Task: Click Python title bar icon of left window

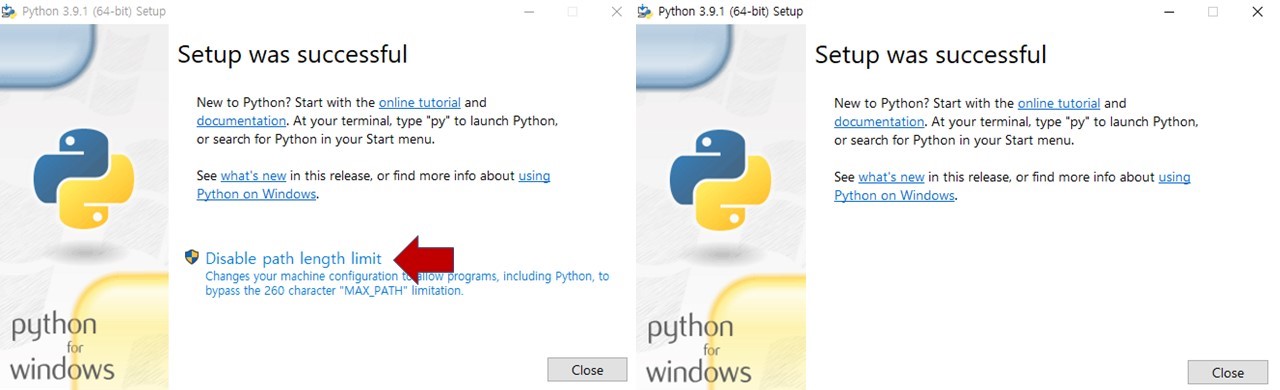Action: 10,12
